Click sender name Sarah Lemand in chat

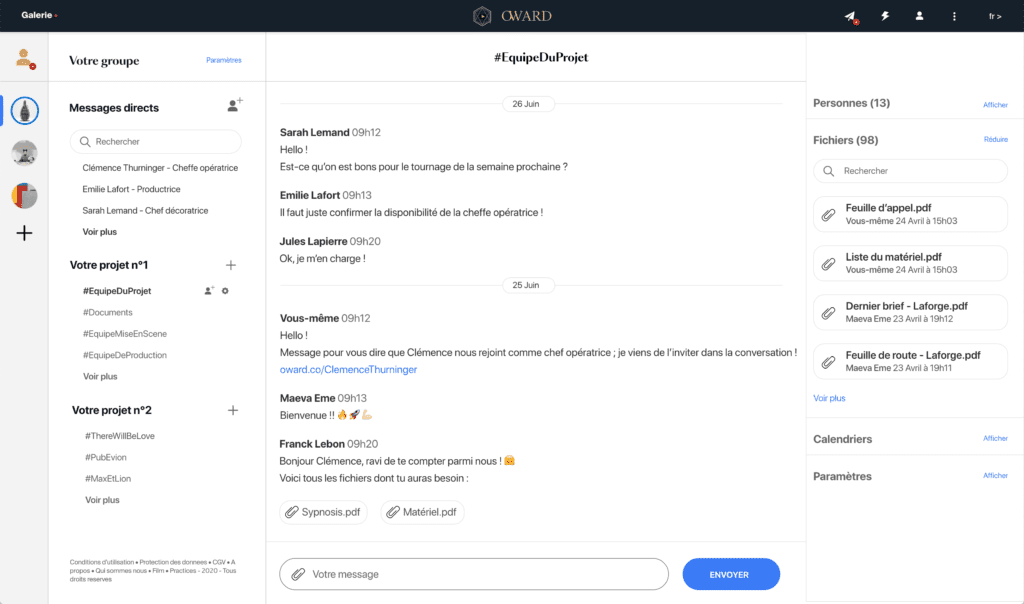pos(315,133)
